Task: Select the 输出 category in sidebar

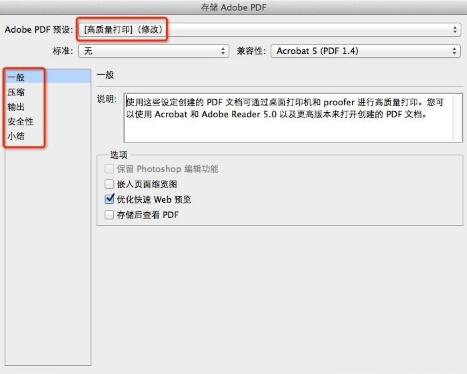Action: (x=48, y=107)
